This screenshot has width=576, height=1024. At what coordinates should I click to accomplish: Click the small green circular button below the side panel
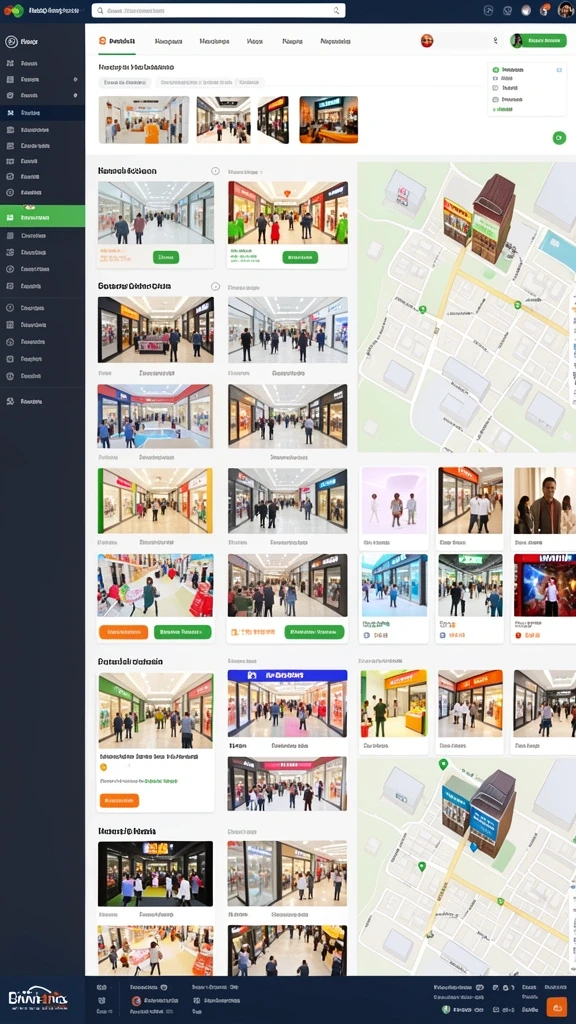point(559,137)
